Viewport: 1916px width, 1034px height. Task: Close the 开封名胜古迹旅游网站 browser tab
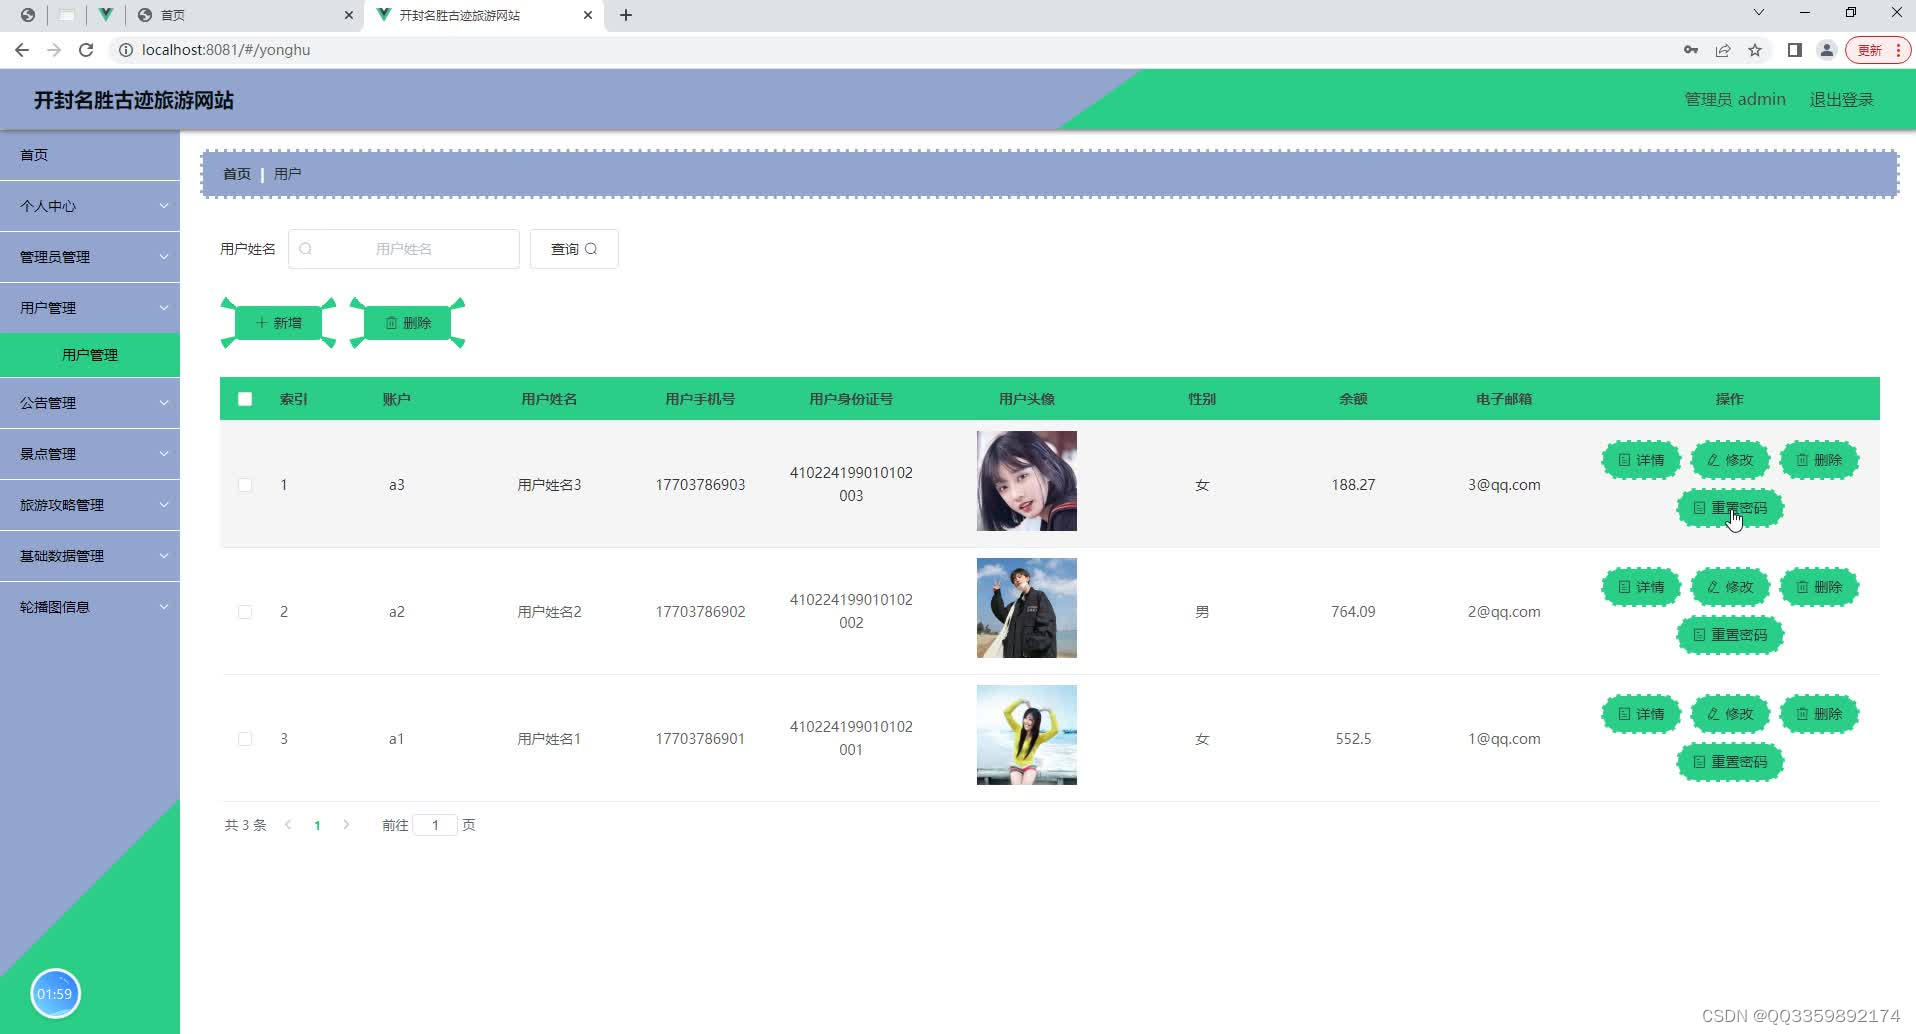pyautogui.click(x=588, y=15)
